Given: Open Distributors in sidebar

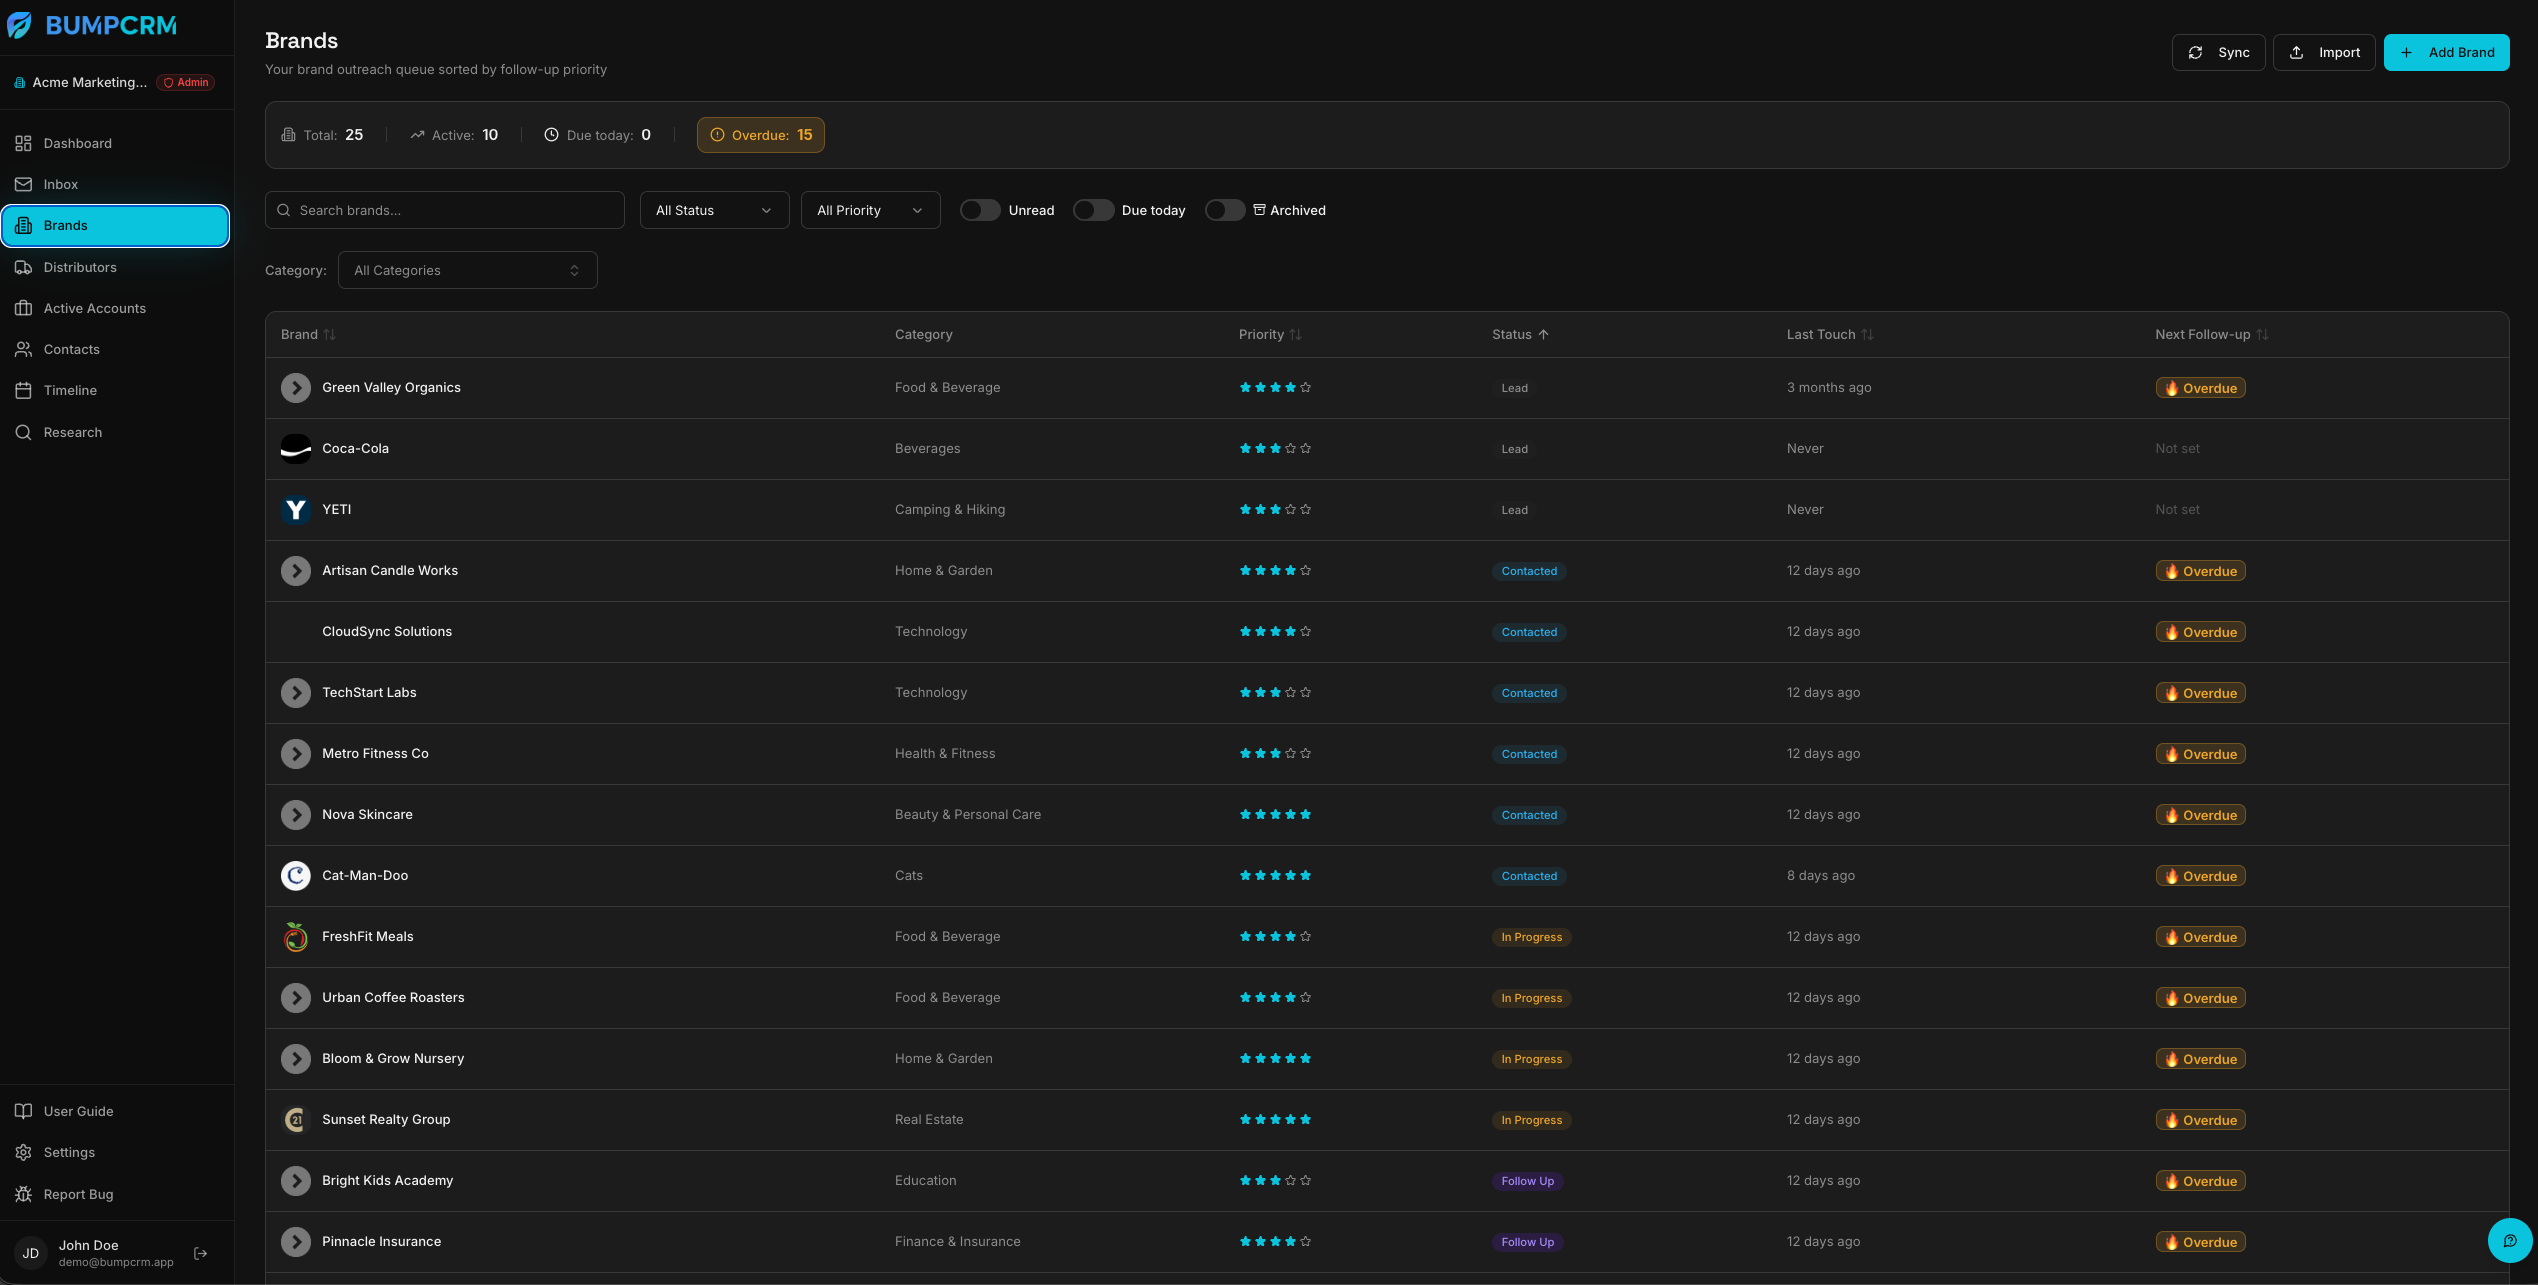Looking at the screenshot, I should pos(115,267).
